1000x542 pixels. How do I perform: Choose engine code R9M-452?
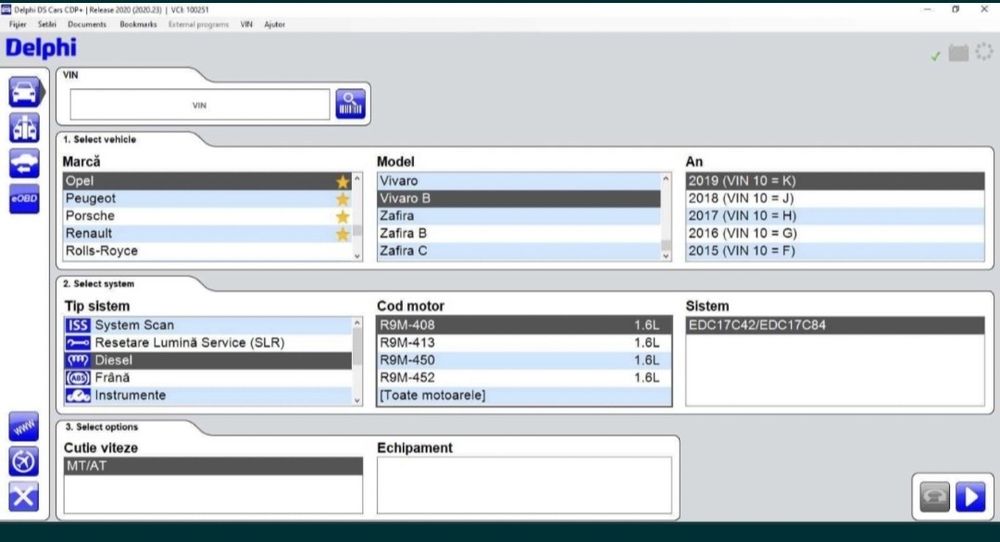tap(524, 378)
